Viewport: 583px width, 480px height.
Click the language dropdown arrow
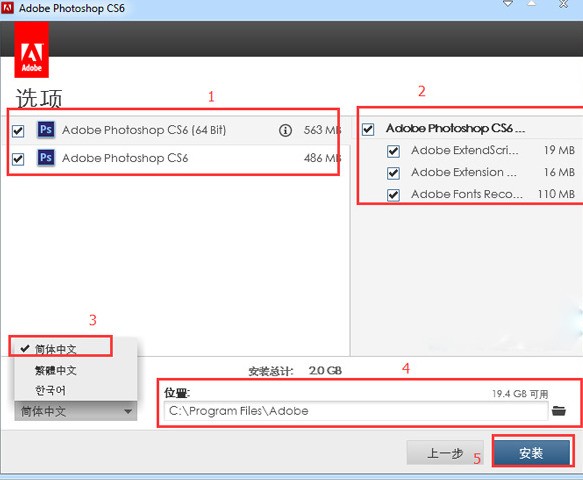[128, 412]
